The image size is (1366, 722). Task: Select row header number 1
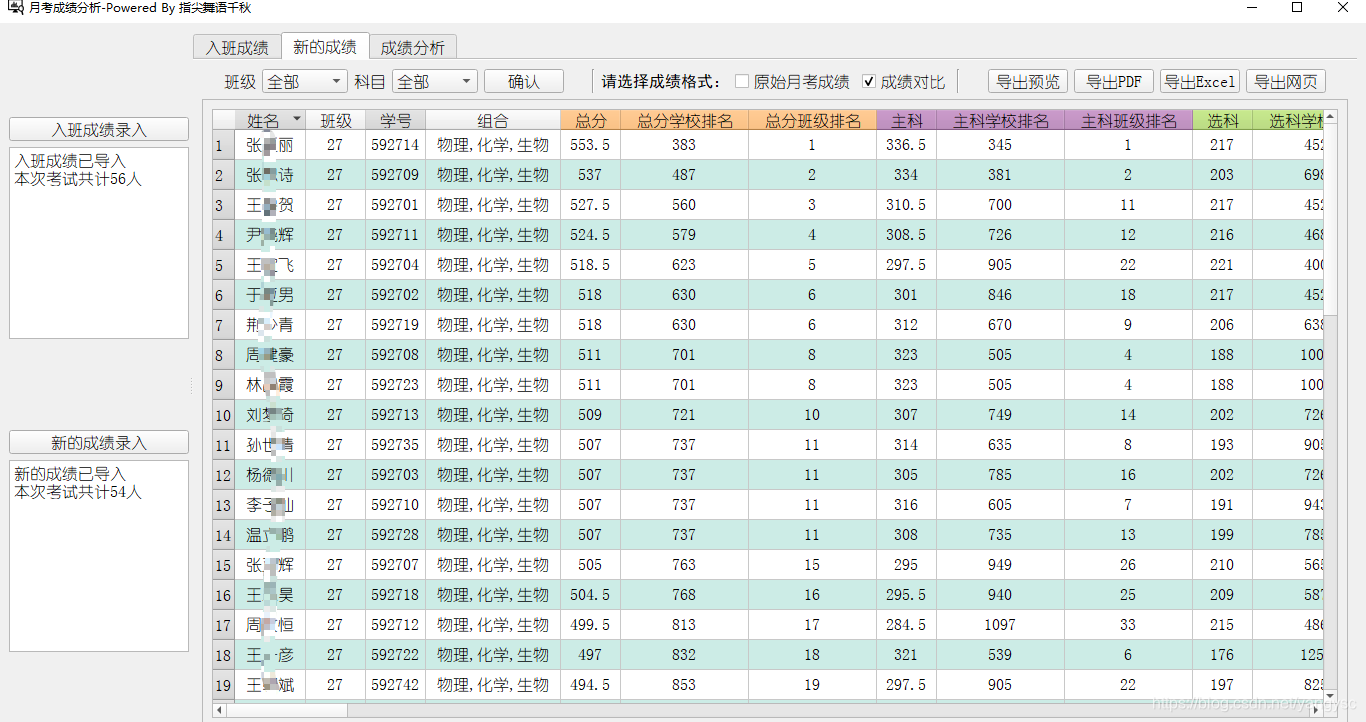point(224,145)
